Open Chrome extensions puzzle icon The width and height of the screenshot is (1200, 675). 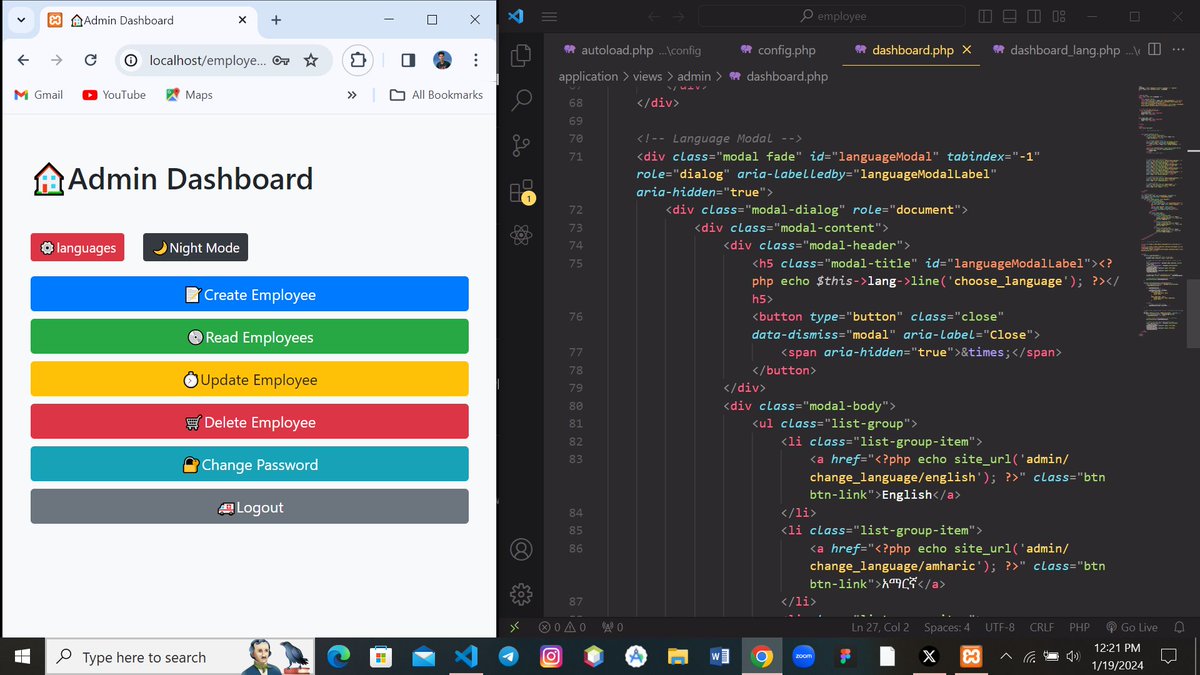point(357,60)
